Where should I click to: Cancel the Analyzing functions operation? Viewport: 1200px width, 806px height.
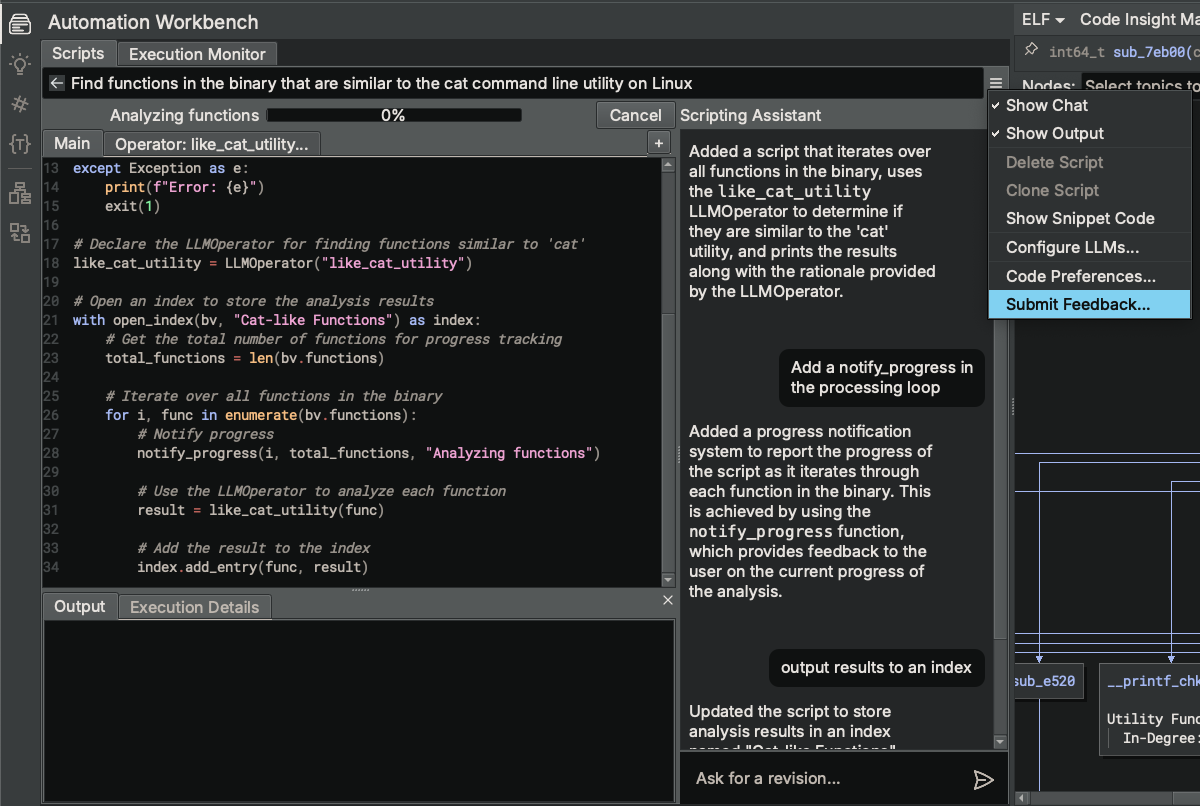pyautogui.click(x=635, y=115)
